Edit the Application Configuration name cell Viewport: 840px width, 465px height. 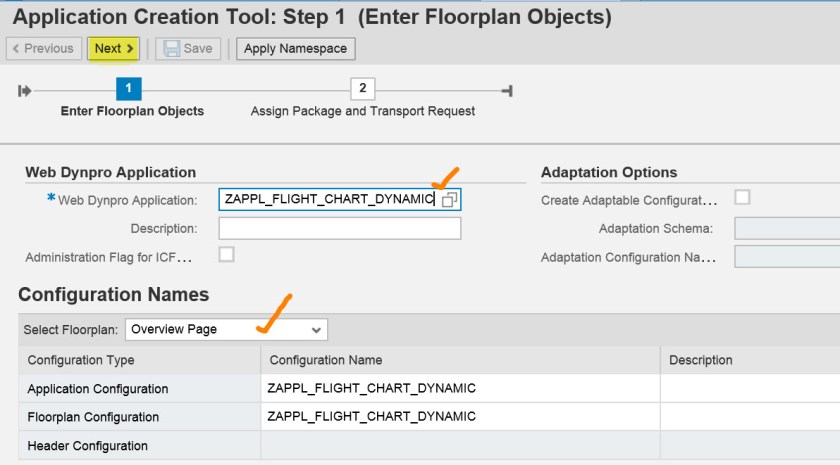459,388
